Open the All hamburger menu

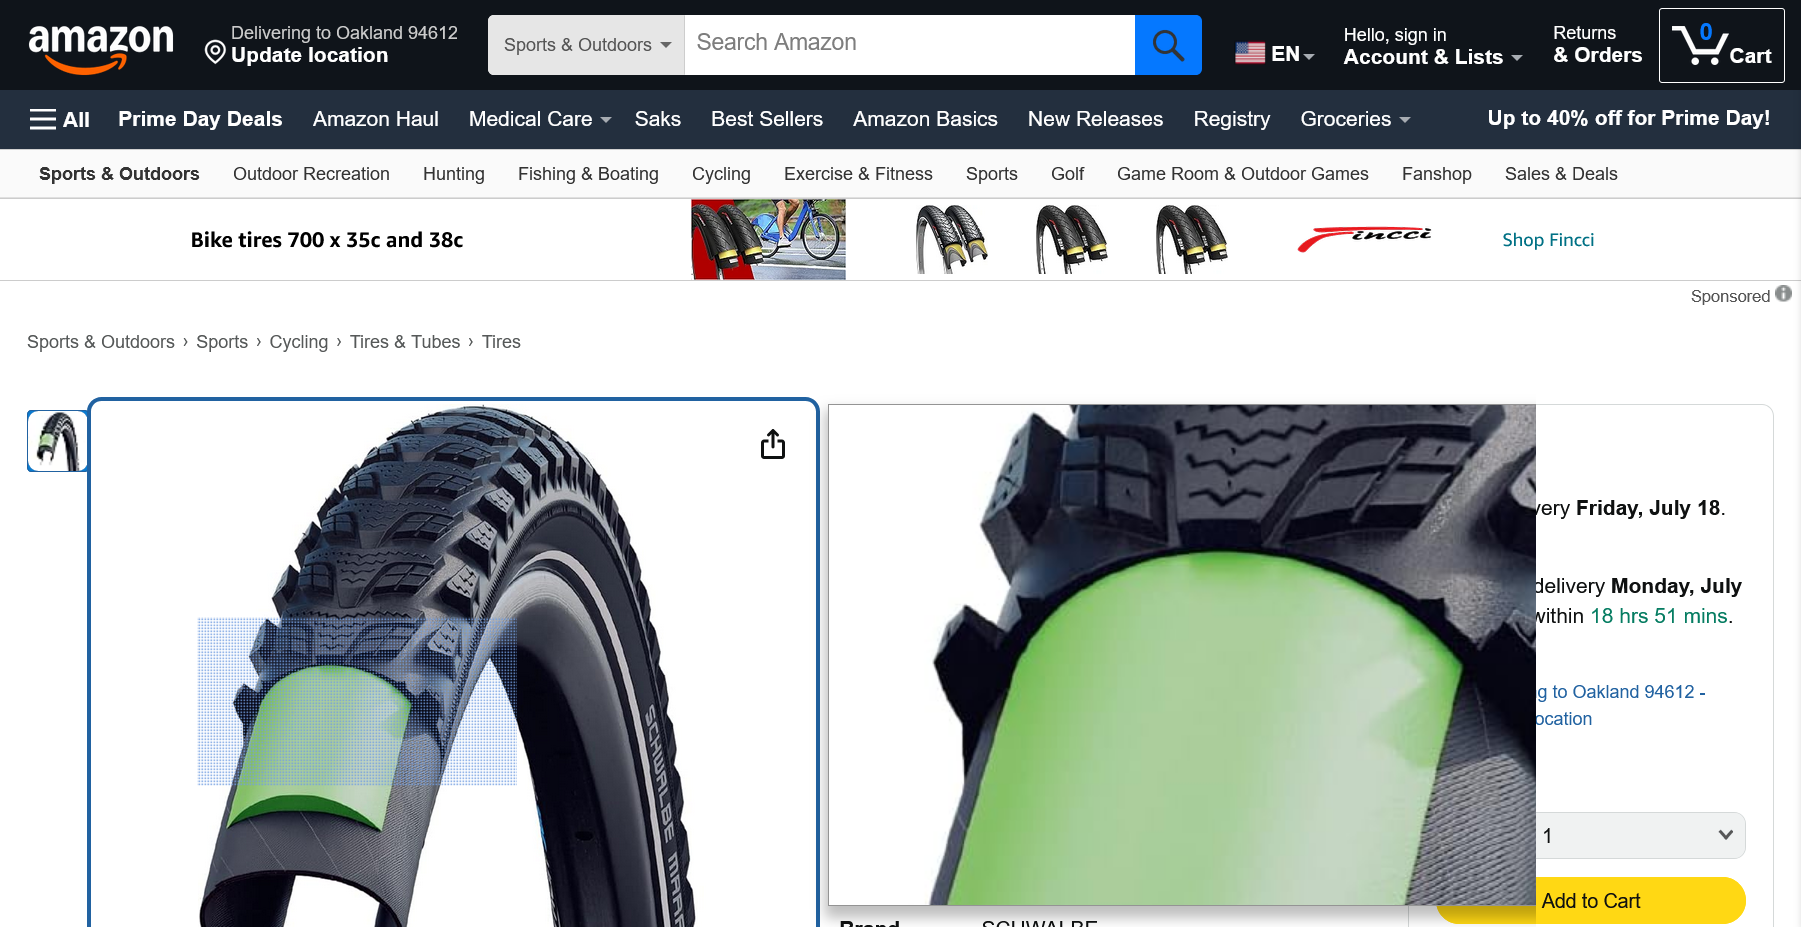(x=60, y=120)
